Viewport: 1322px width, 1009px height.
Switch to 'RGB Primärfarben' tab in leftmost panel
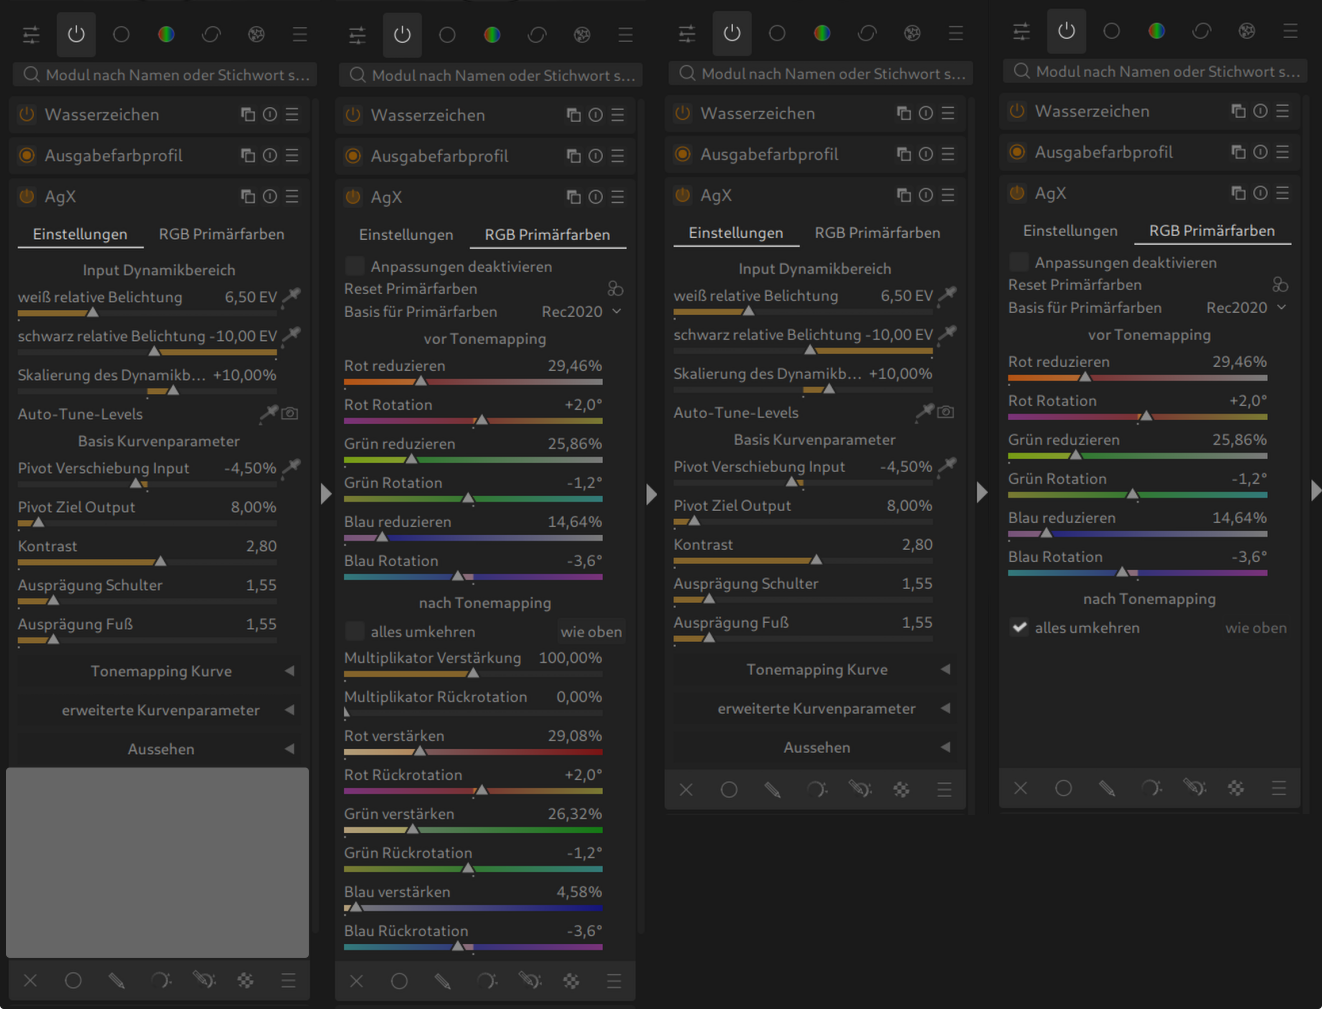tap(221, 234)
